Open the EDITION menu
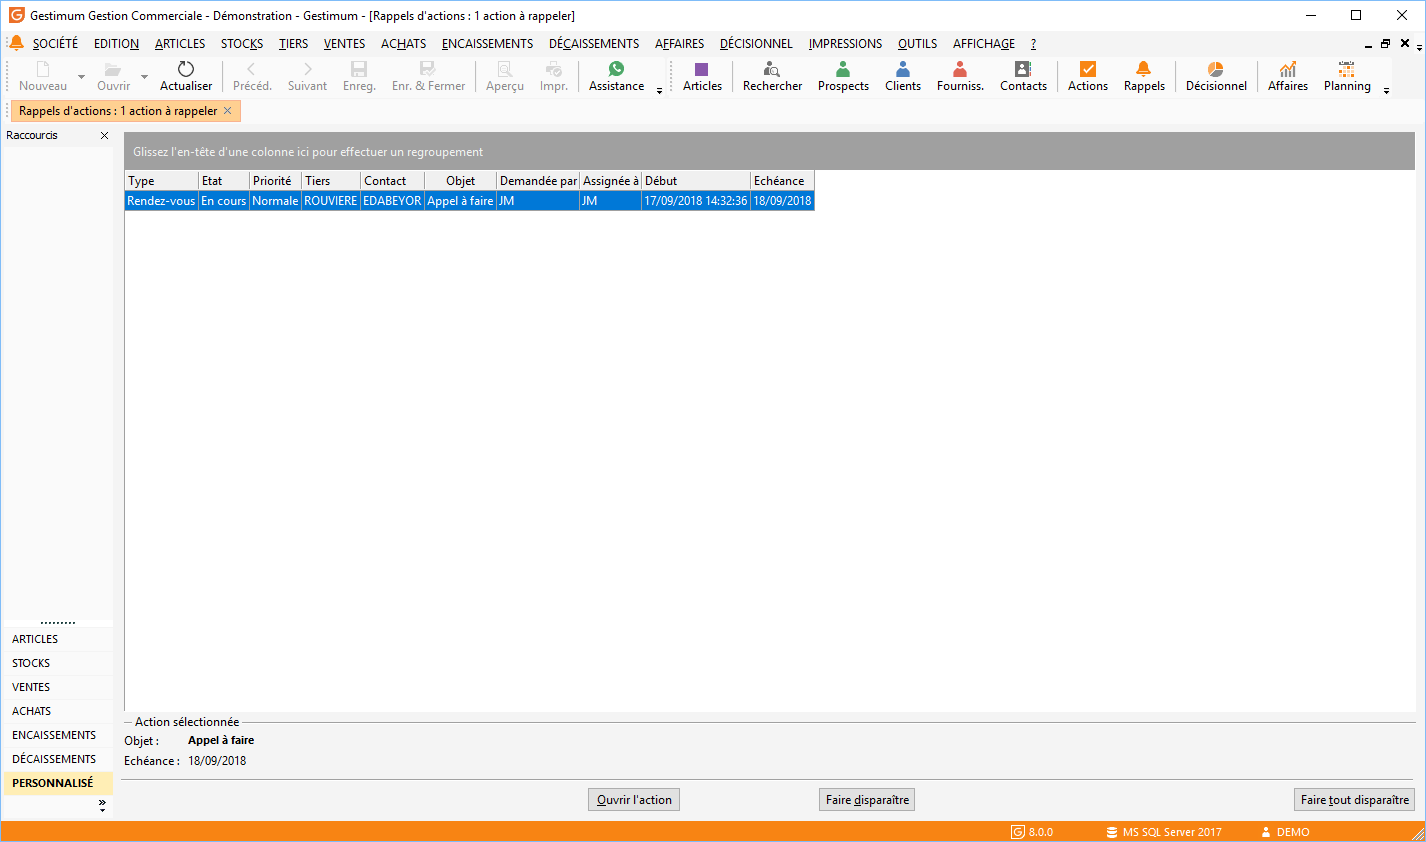1426x842 pixels. point(116,44)
